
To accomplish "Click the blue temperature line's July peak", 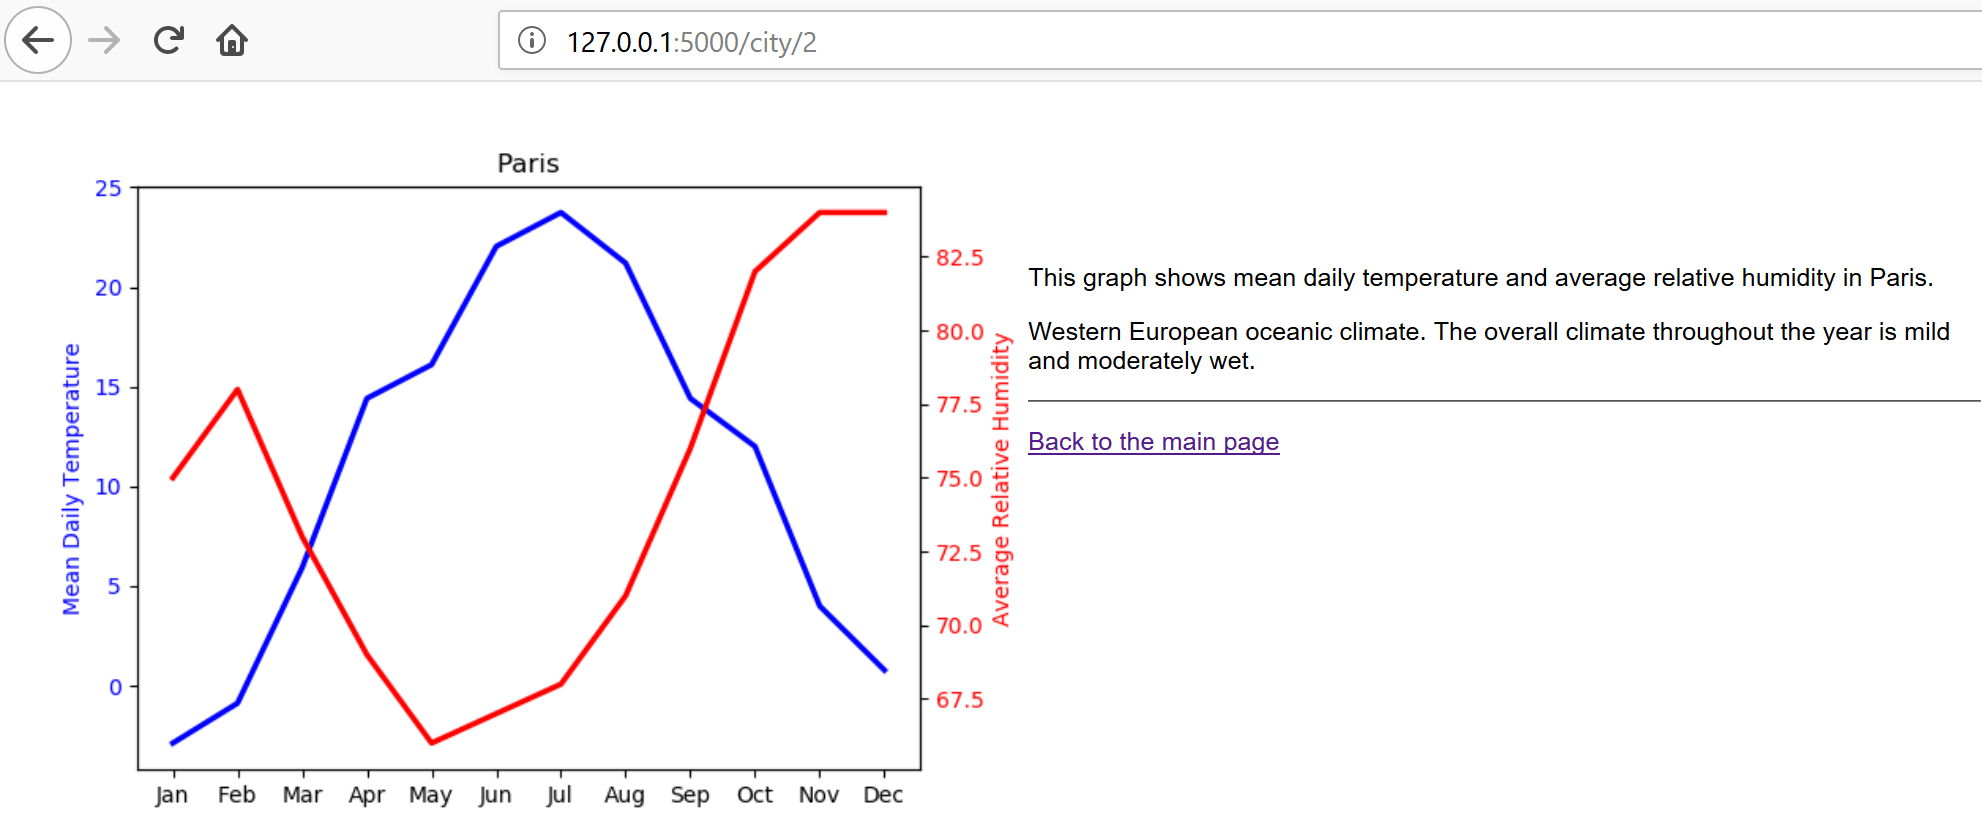I will tap(561, 212).
